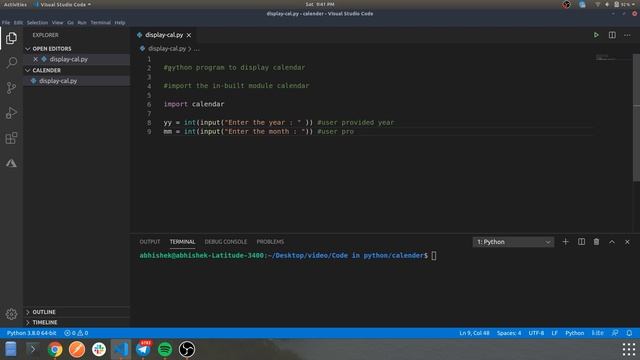Change language mode via Python
The width and height of the screenshot is (640, 360).
click(x=575, y=333)
